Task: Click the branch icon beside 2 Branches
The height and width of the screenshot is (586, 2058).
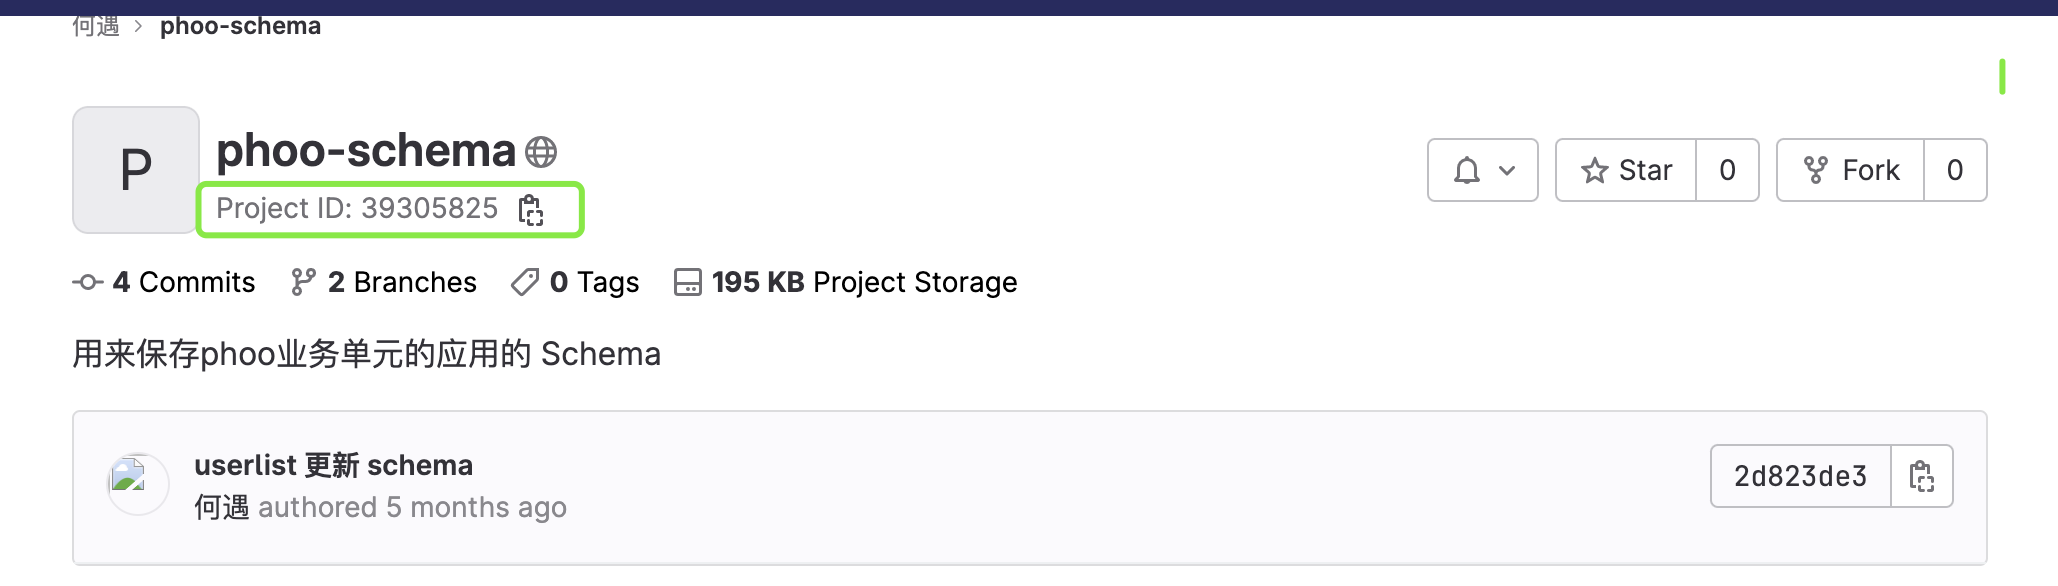Action: 303,282
